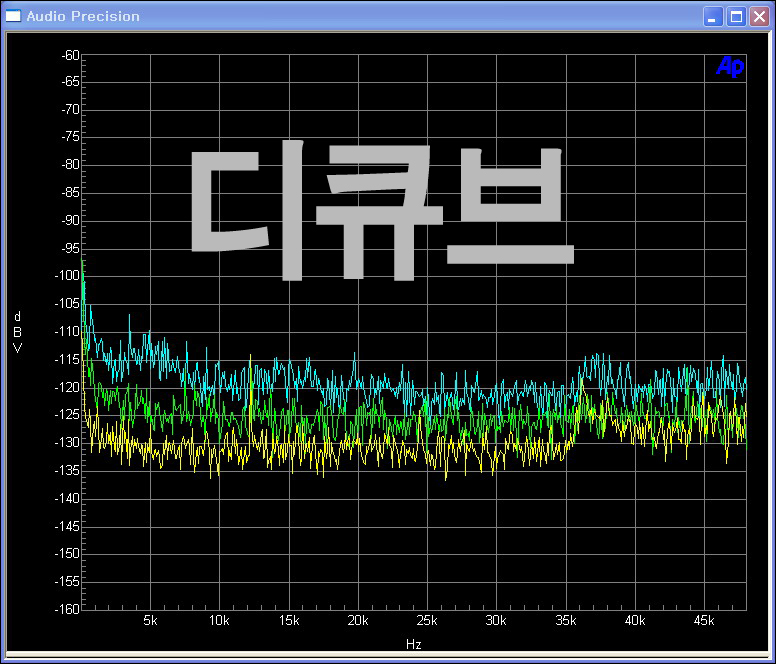Click the 5k frequency tick label
Viewport: 776px width, 664px height.
click(x=150, y=621)
